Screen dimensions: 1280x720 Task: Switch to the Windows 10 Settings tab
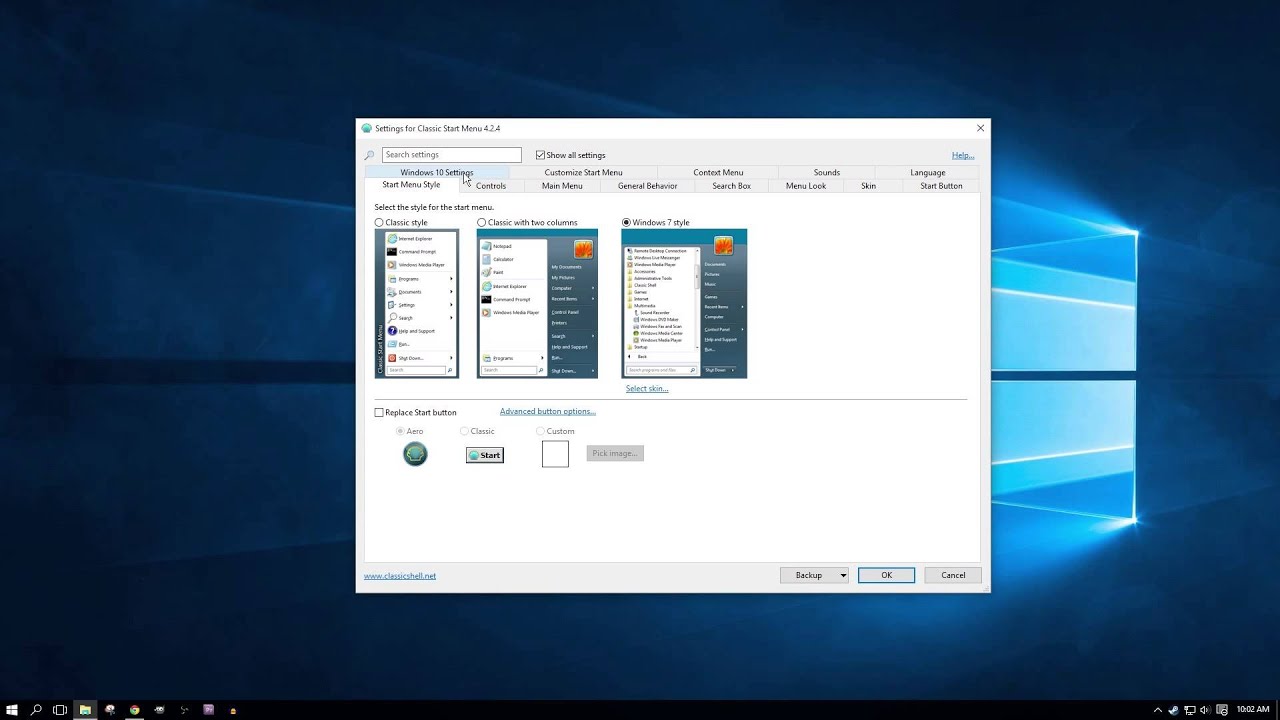(x=437, y=172)
